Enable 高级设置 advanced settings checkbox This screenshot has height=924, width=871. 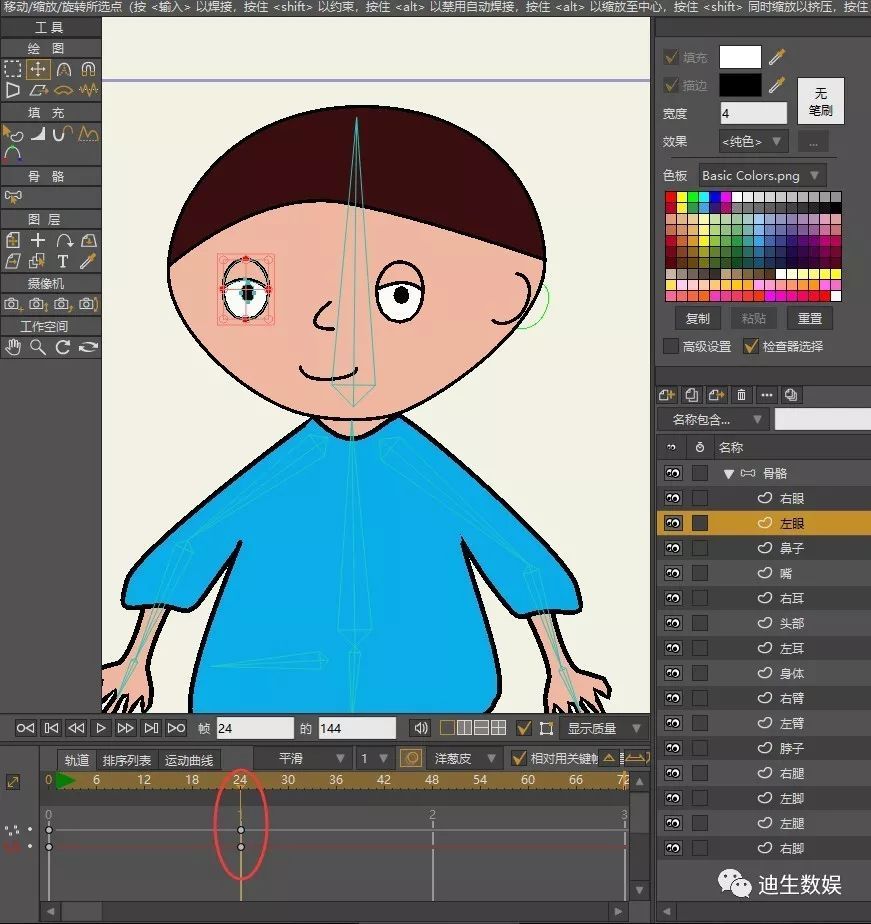click(x=671, y=346)
